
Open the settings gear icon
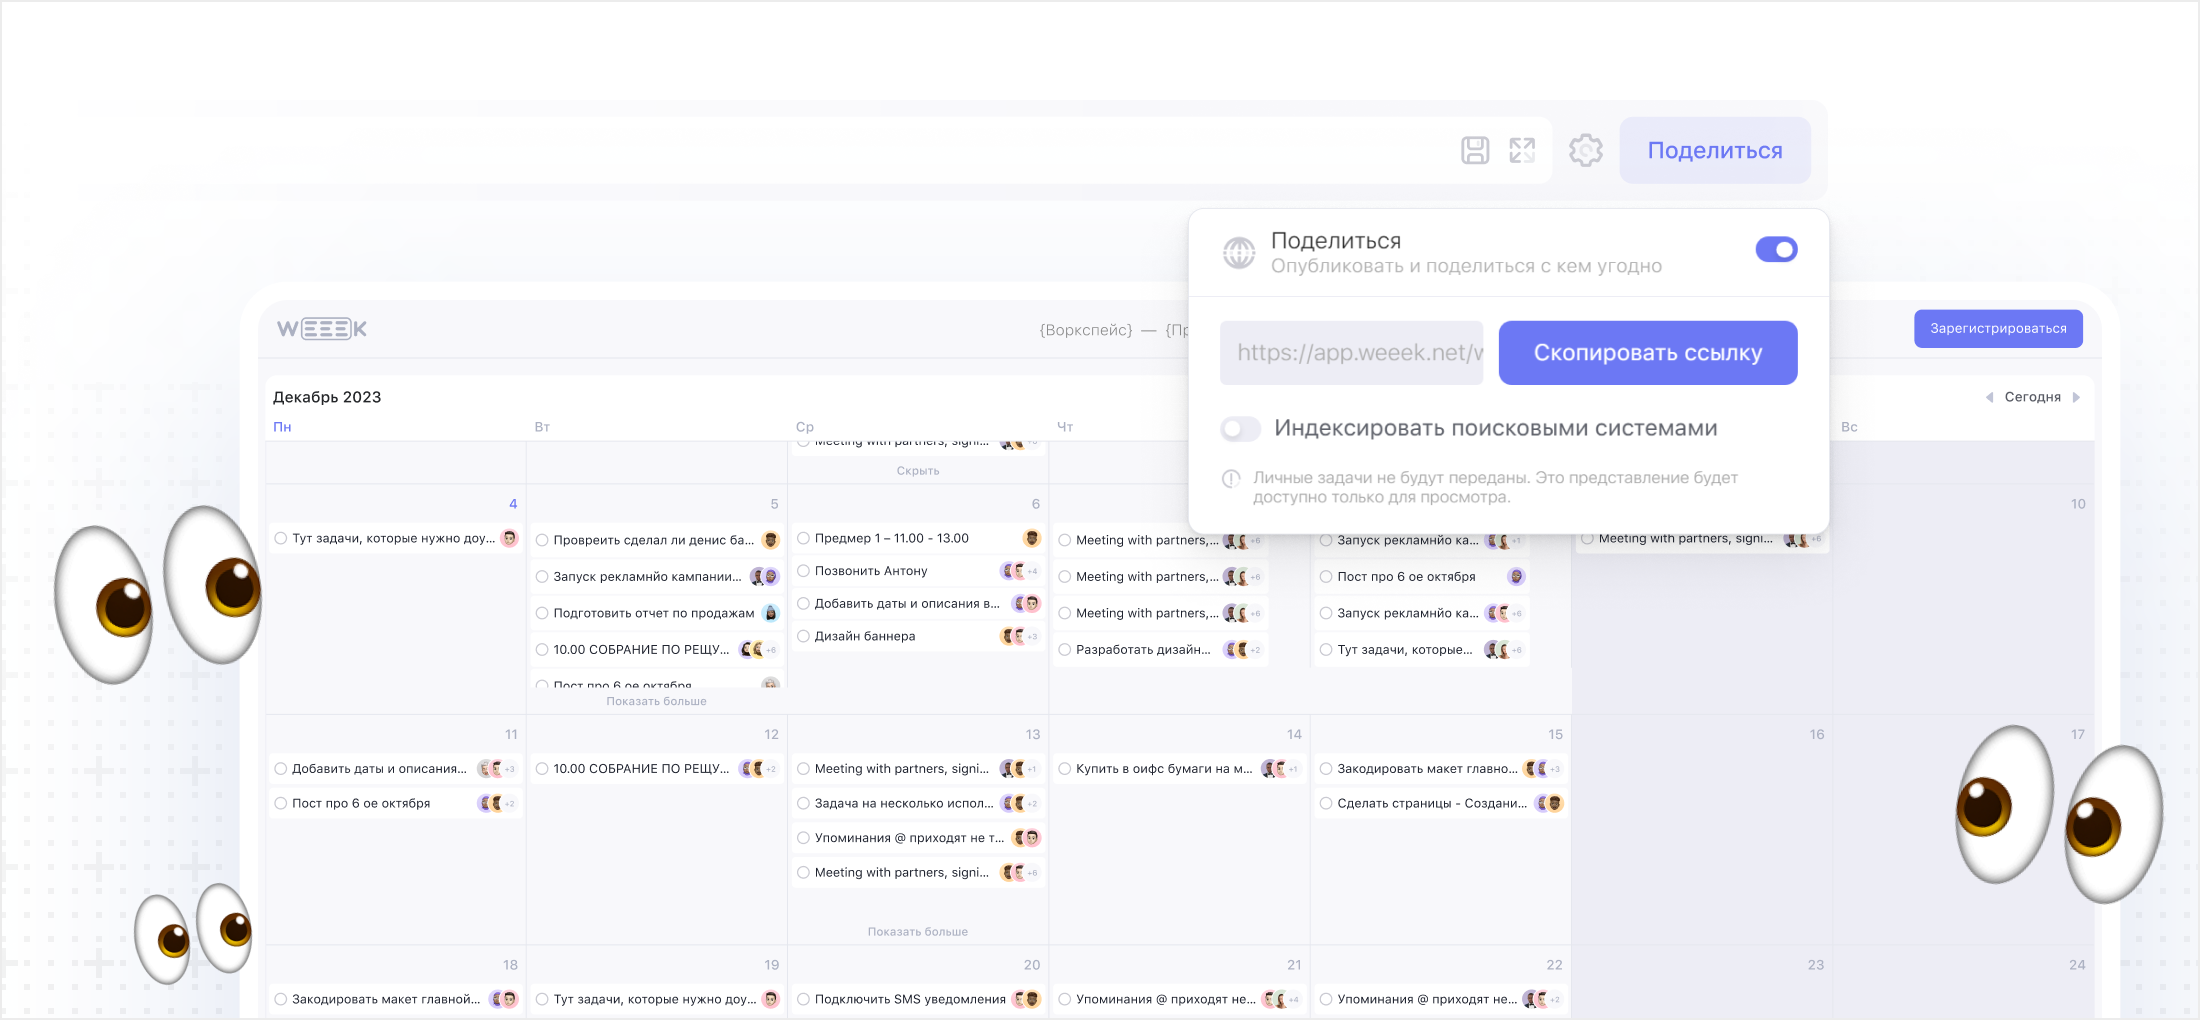tap(1585, 150)
